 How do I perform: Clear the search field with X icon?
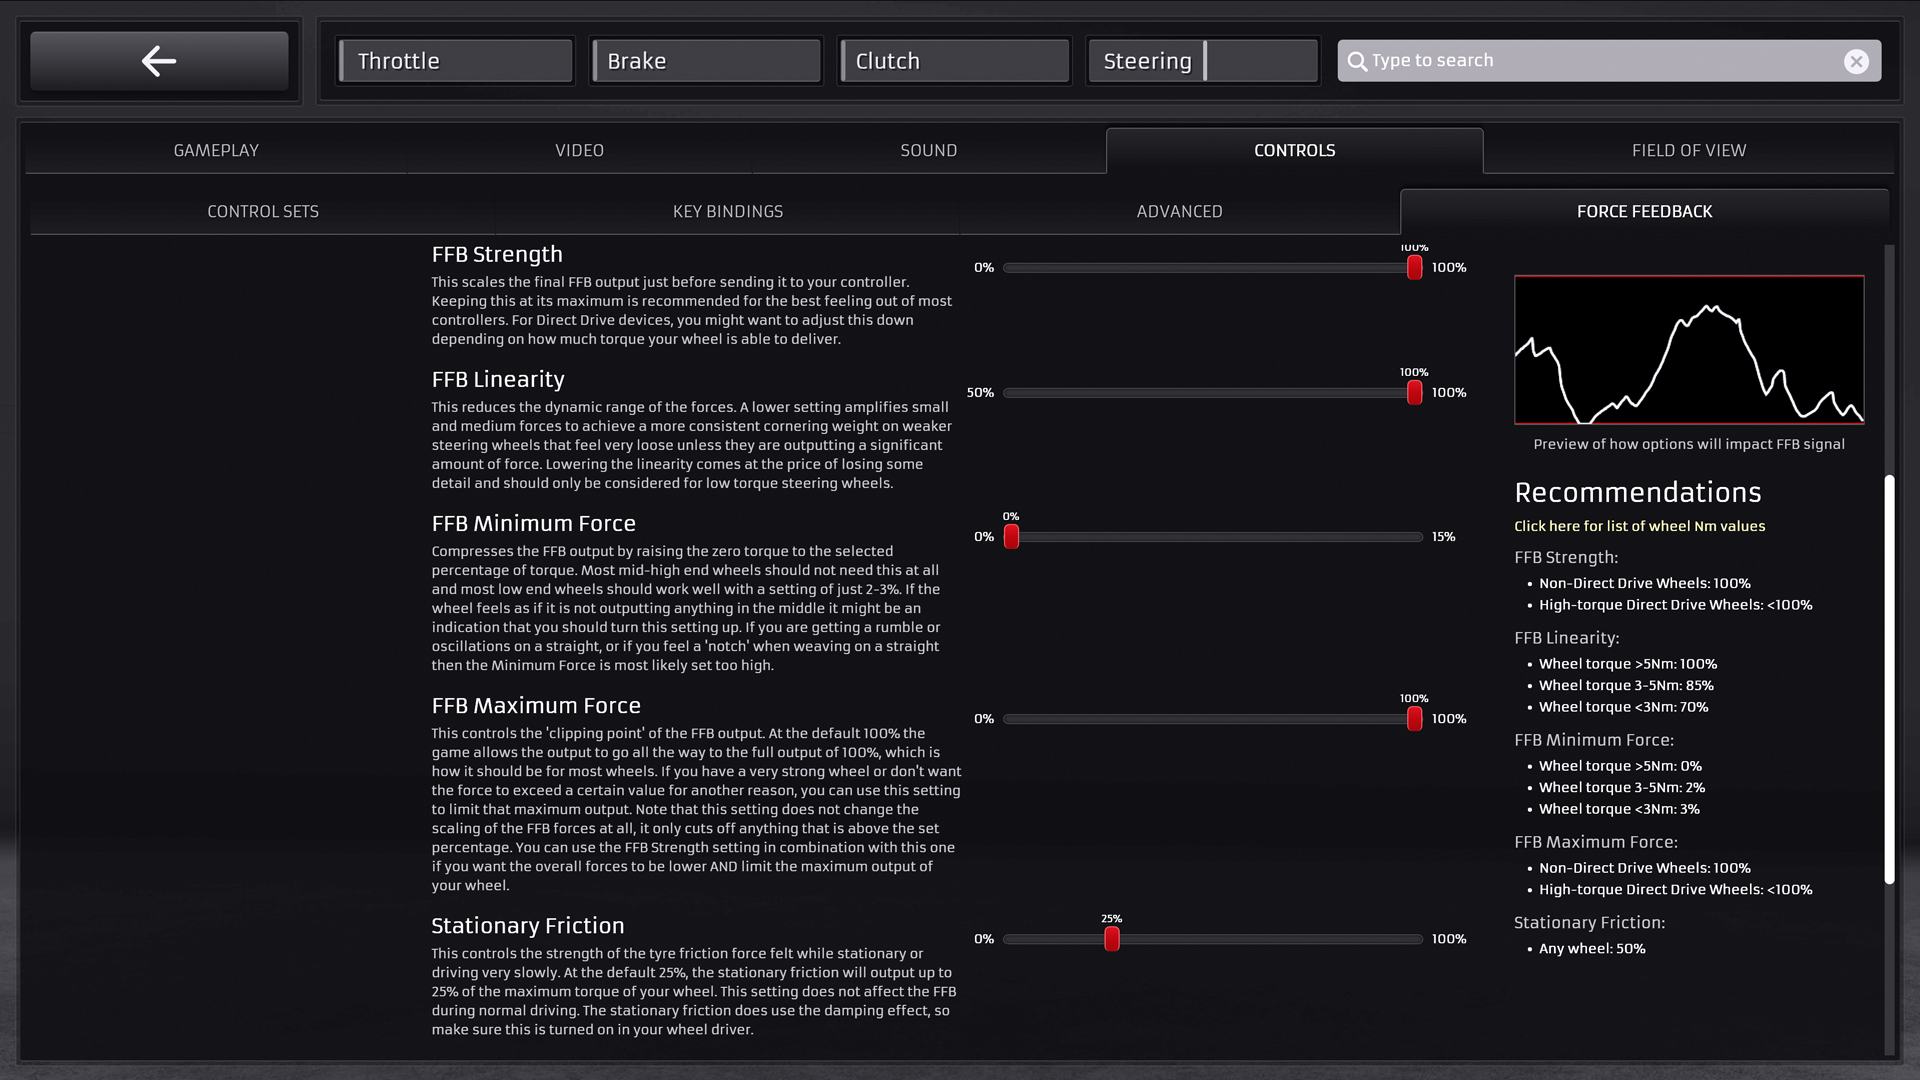1856,62
